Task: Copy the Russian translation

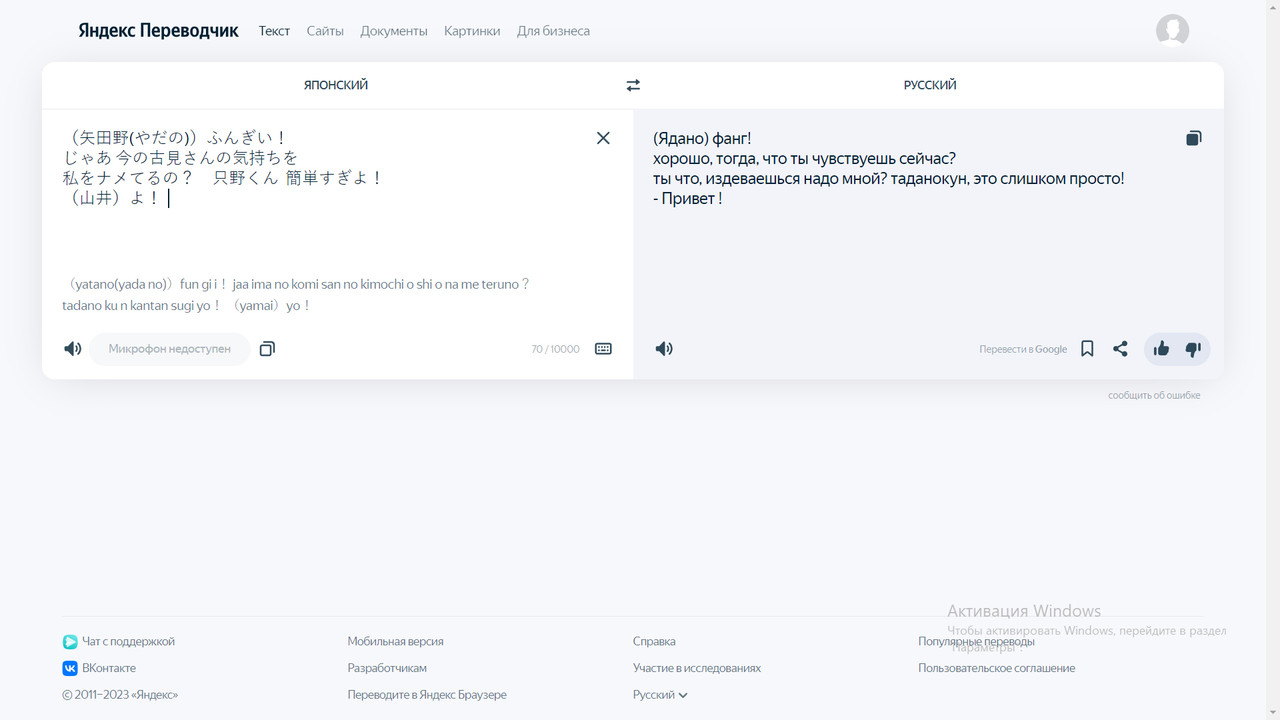Action: [1194, 138]
